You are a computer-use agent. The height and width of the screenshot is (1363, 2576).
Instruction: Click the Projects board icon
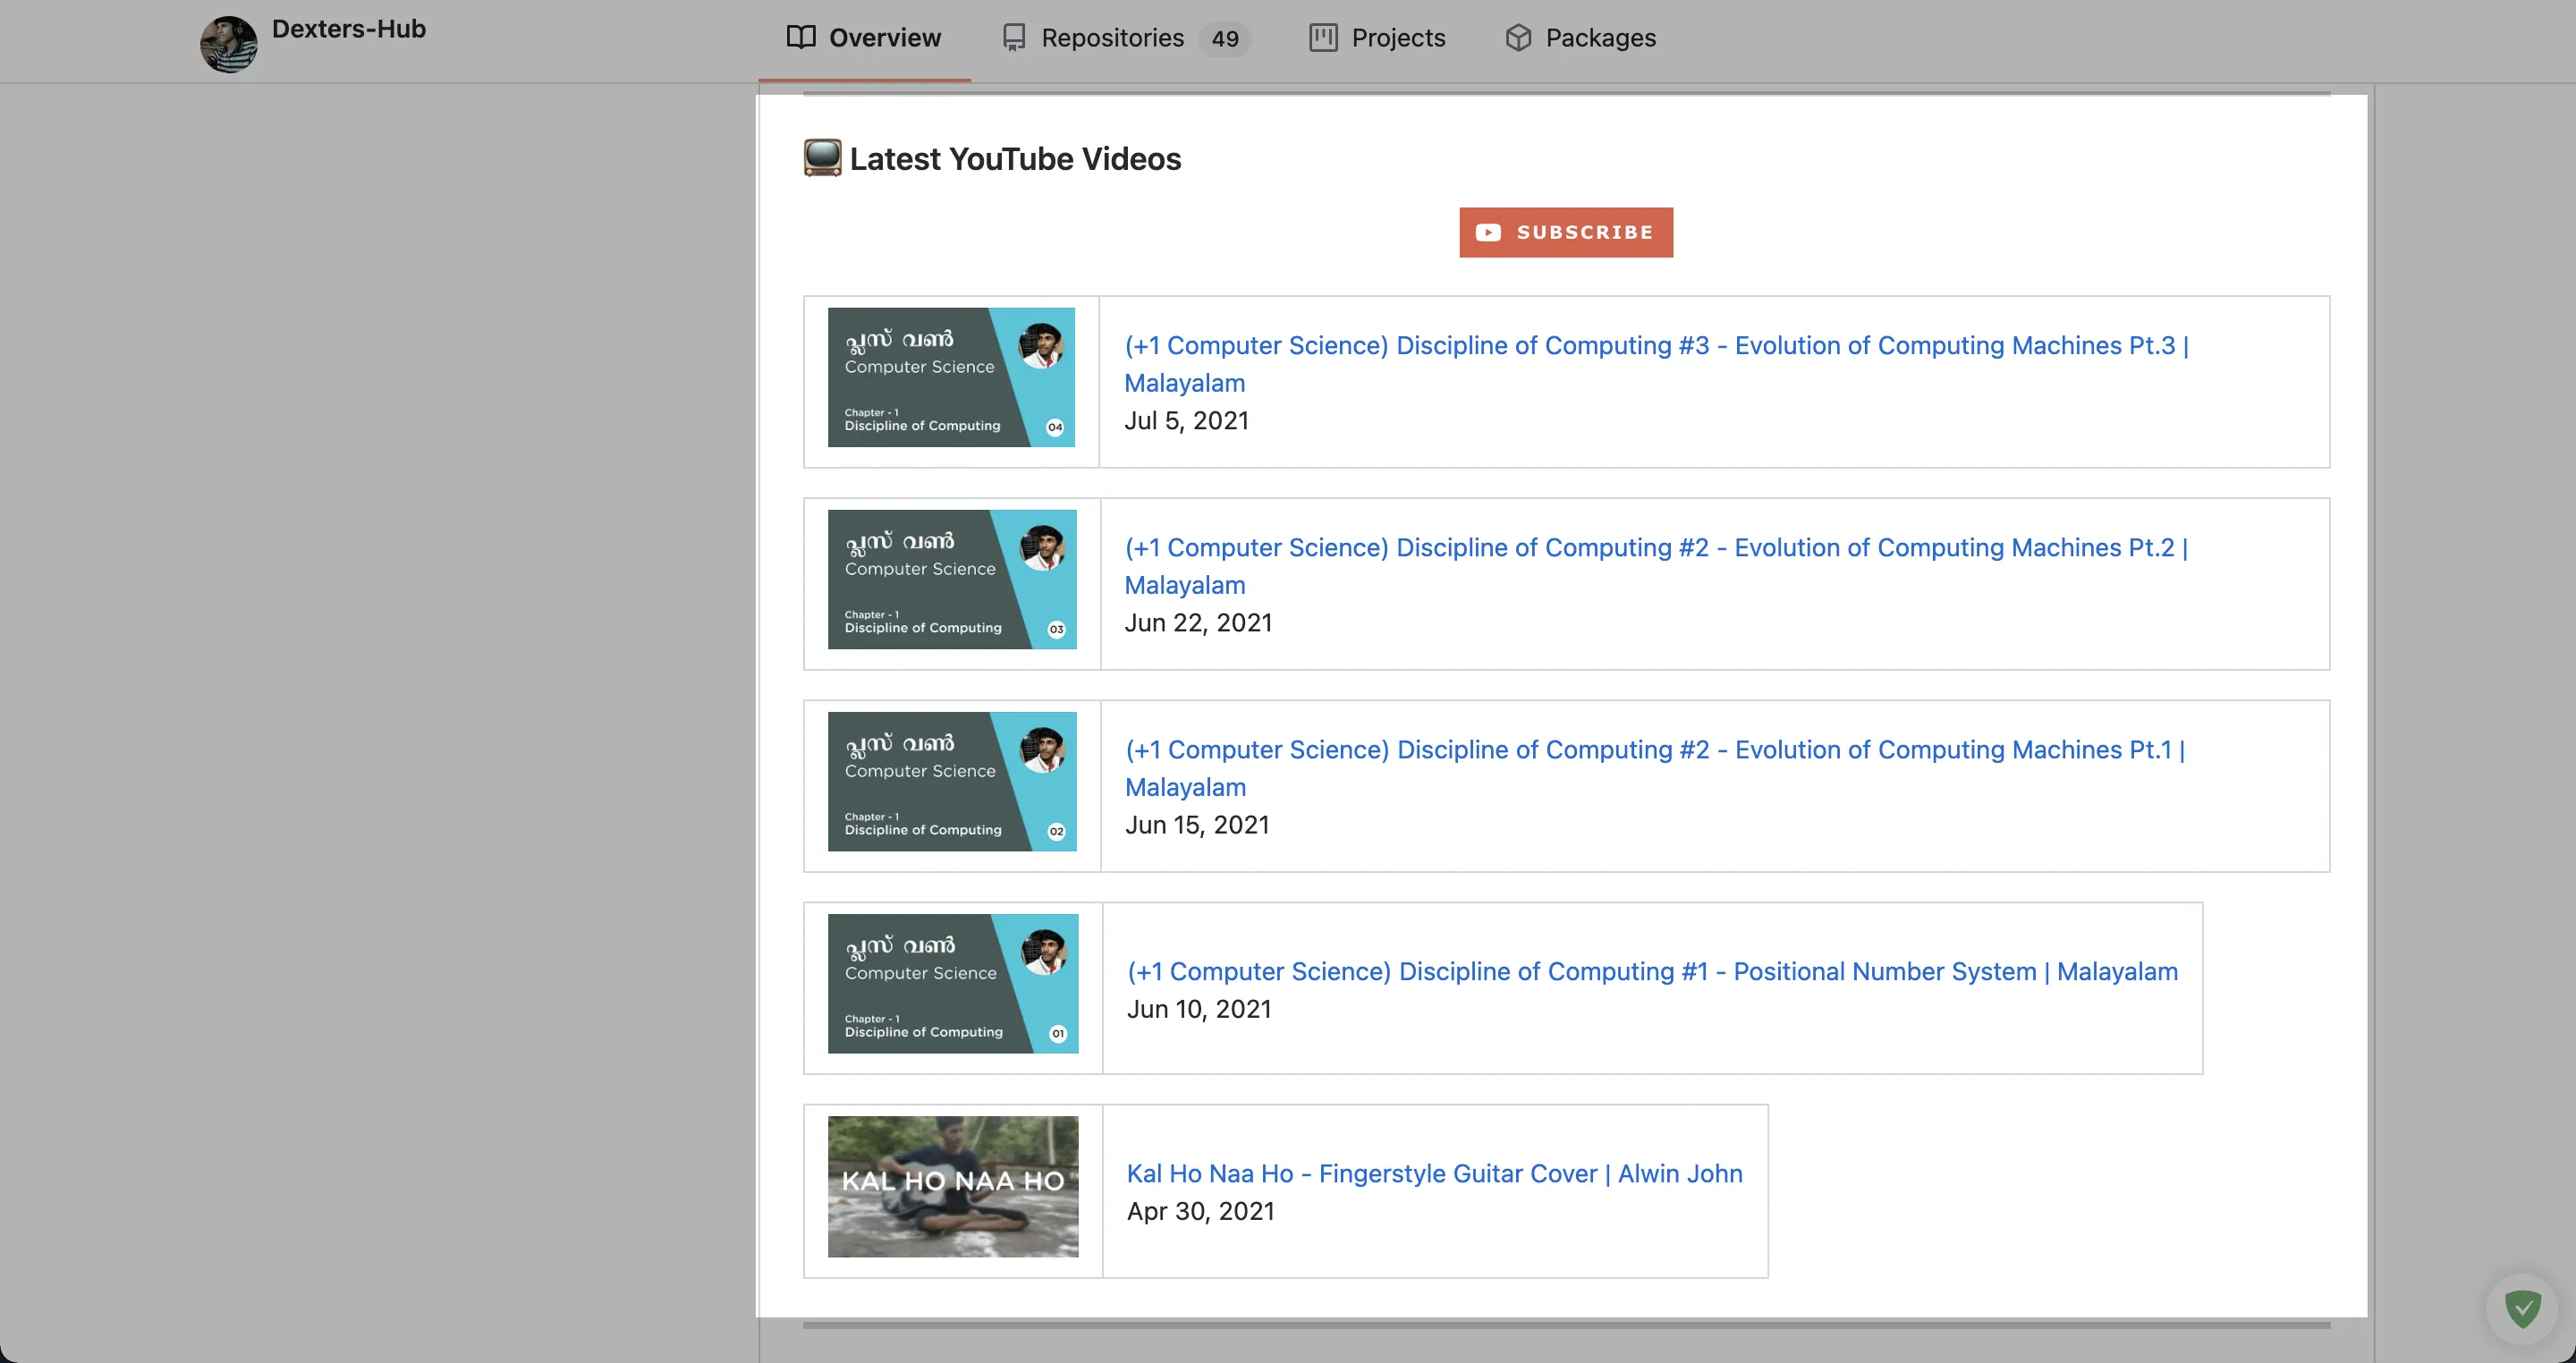coord(1323,38)
